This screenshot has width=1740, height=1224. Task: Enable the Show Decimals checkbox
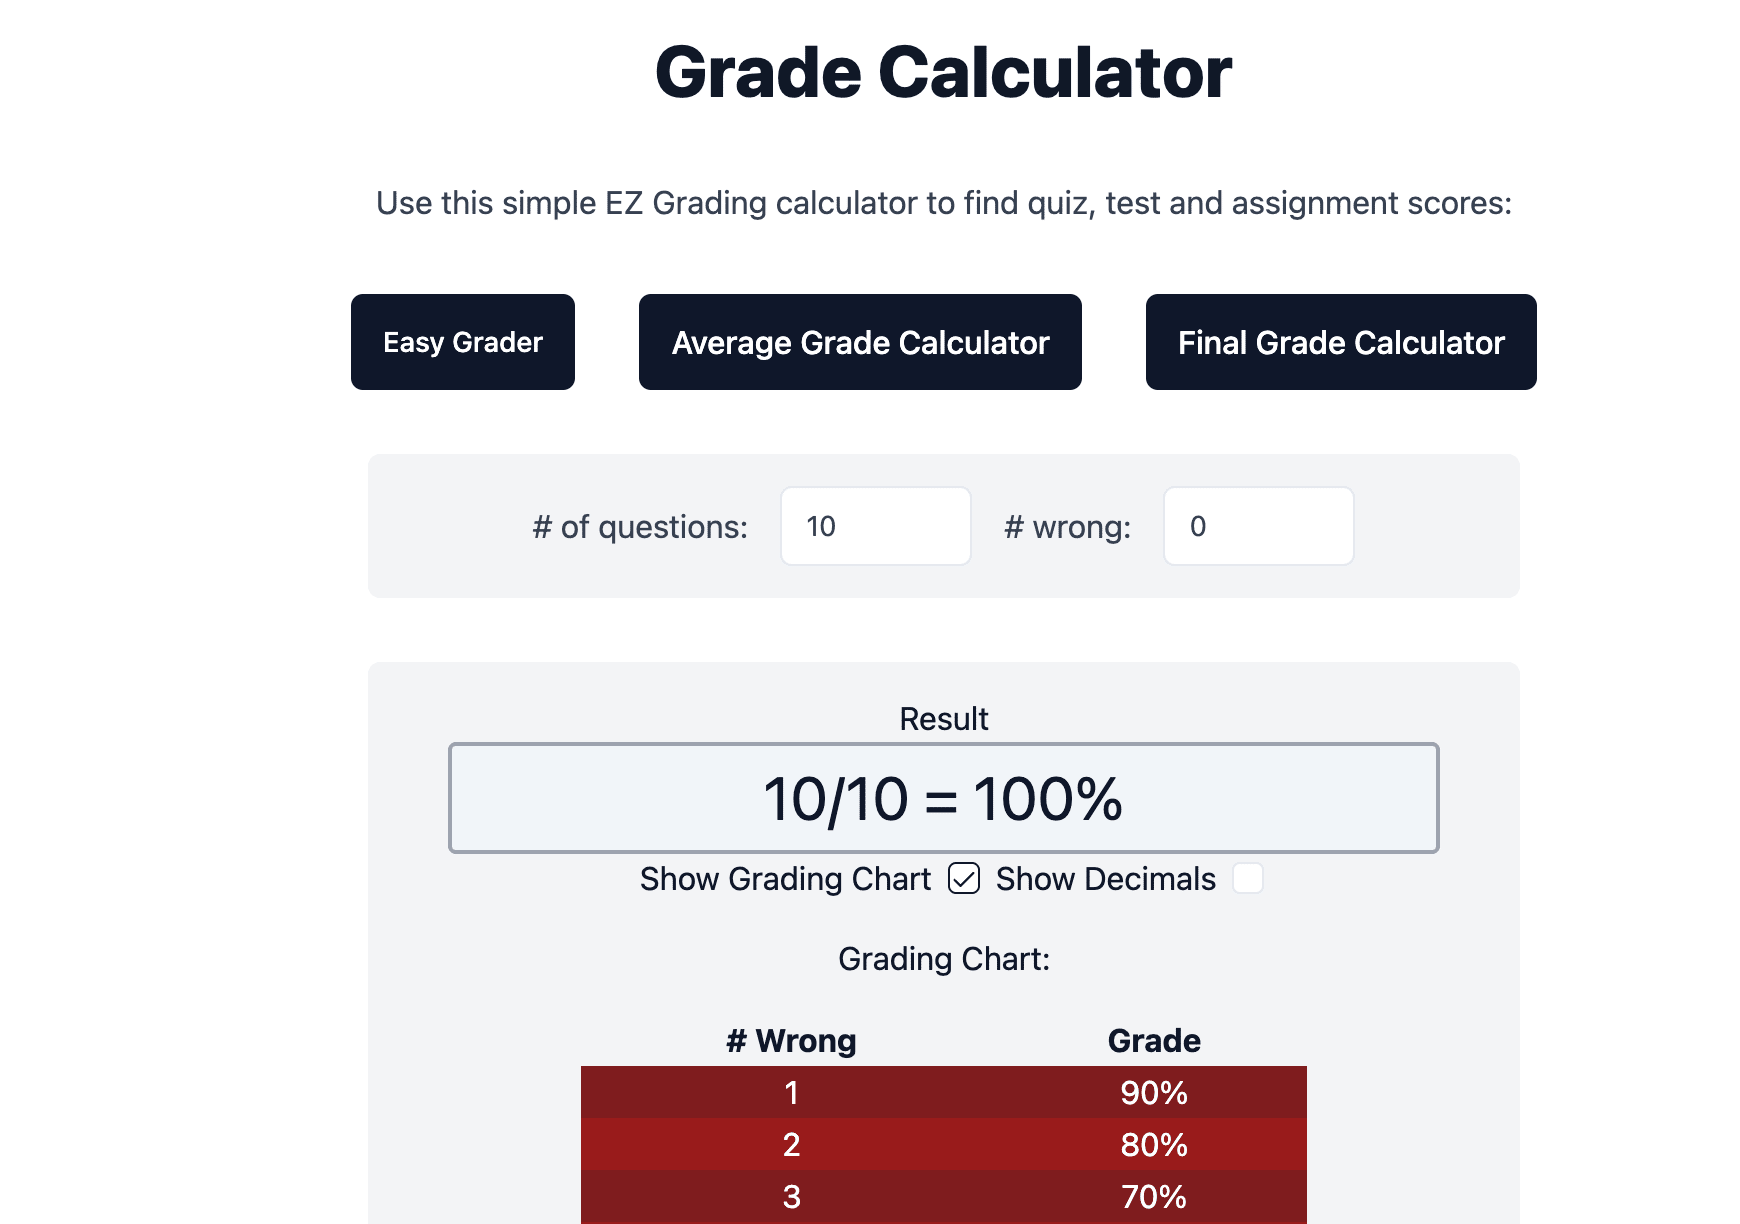[1248, 878]
